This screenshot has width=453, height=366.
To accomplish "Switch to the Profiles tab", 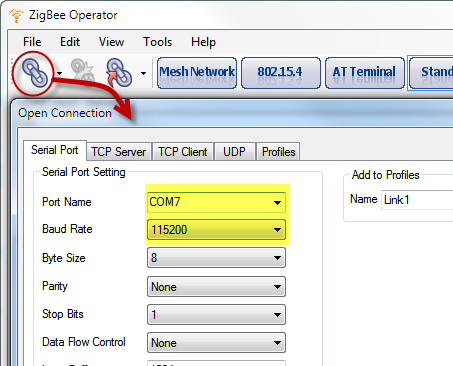I will [x=278, y=152].
